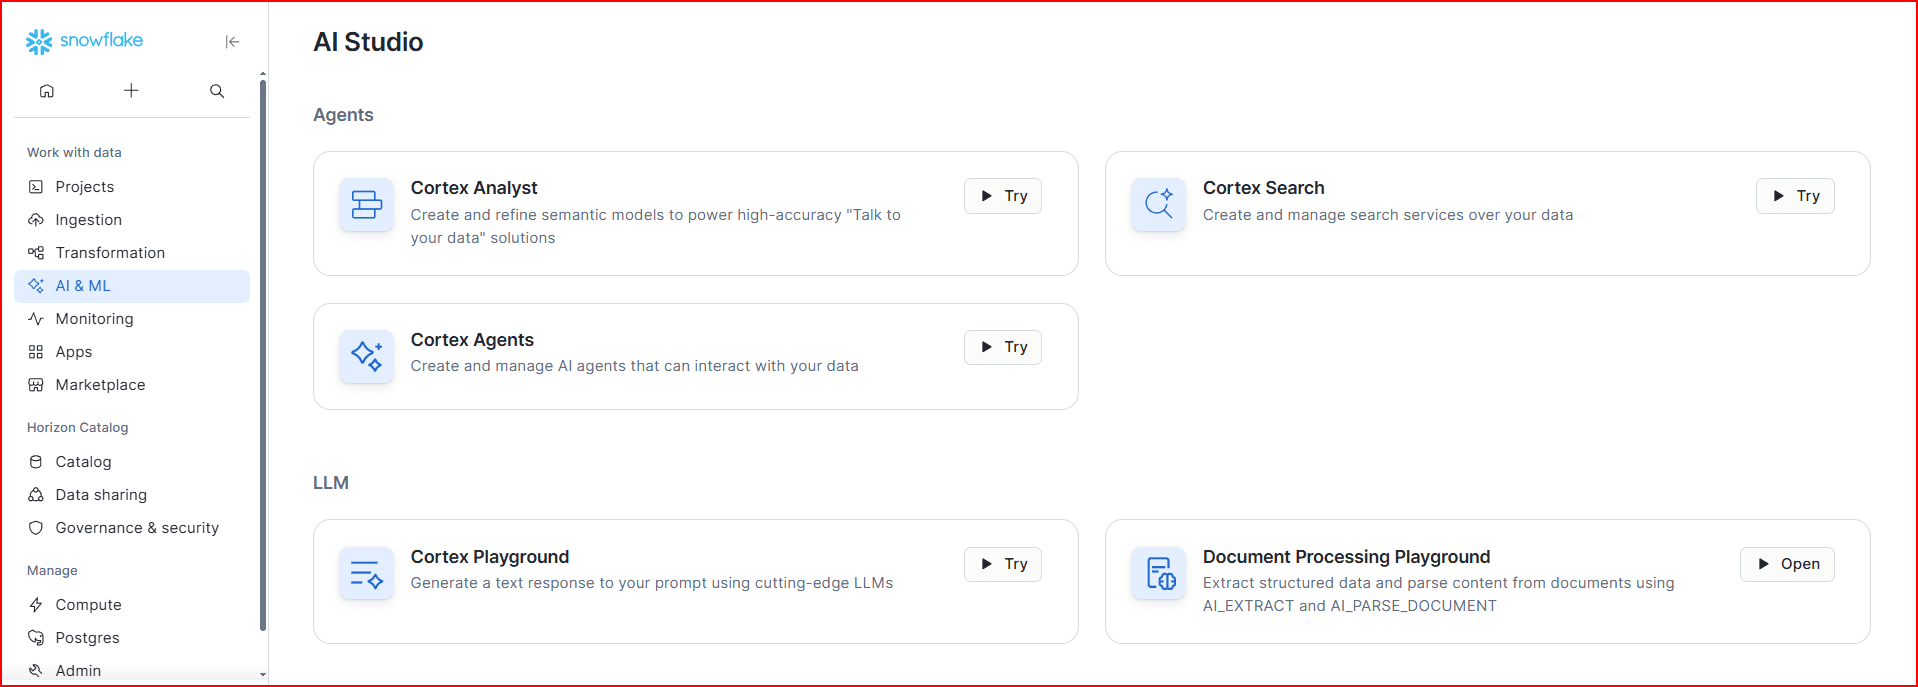Click the Monitoring pulse icon

pyautogui.click(x=36, y=319)
